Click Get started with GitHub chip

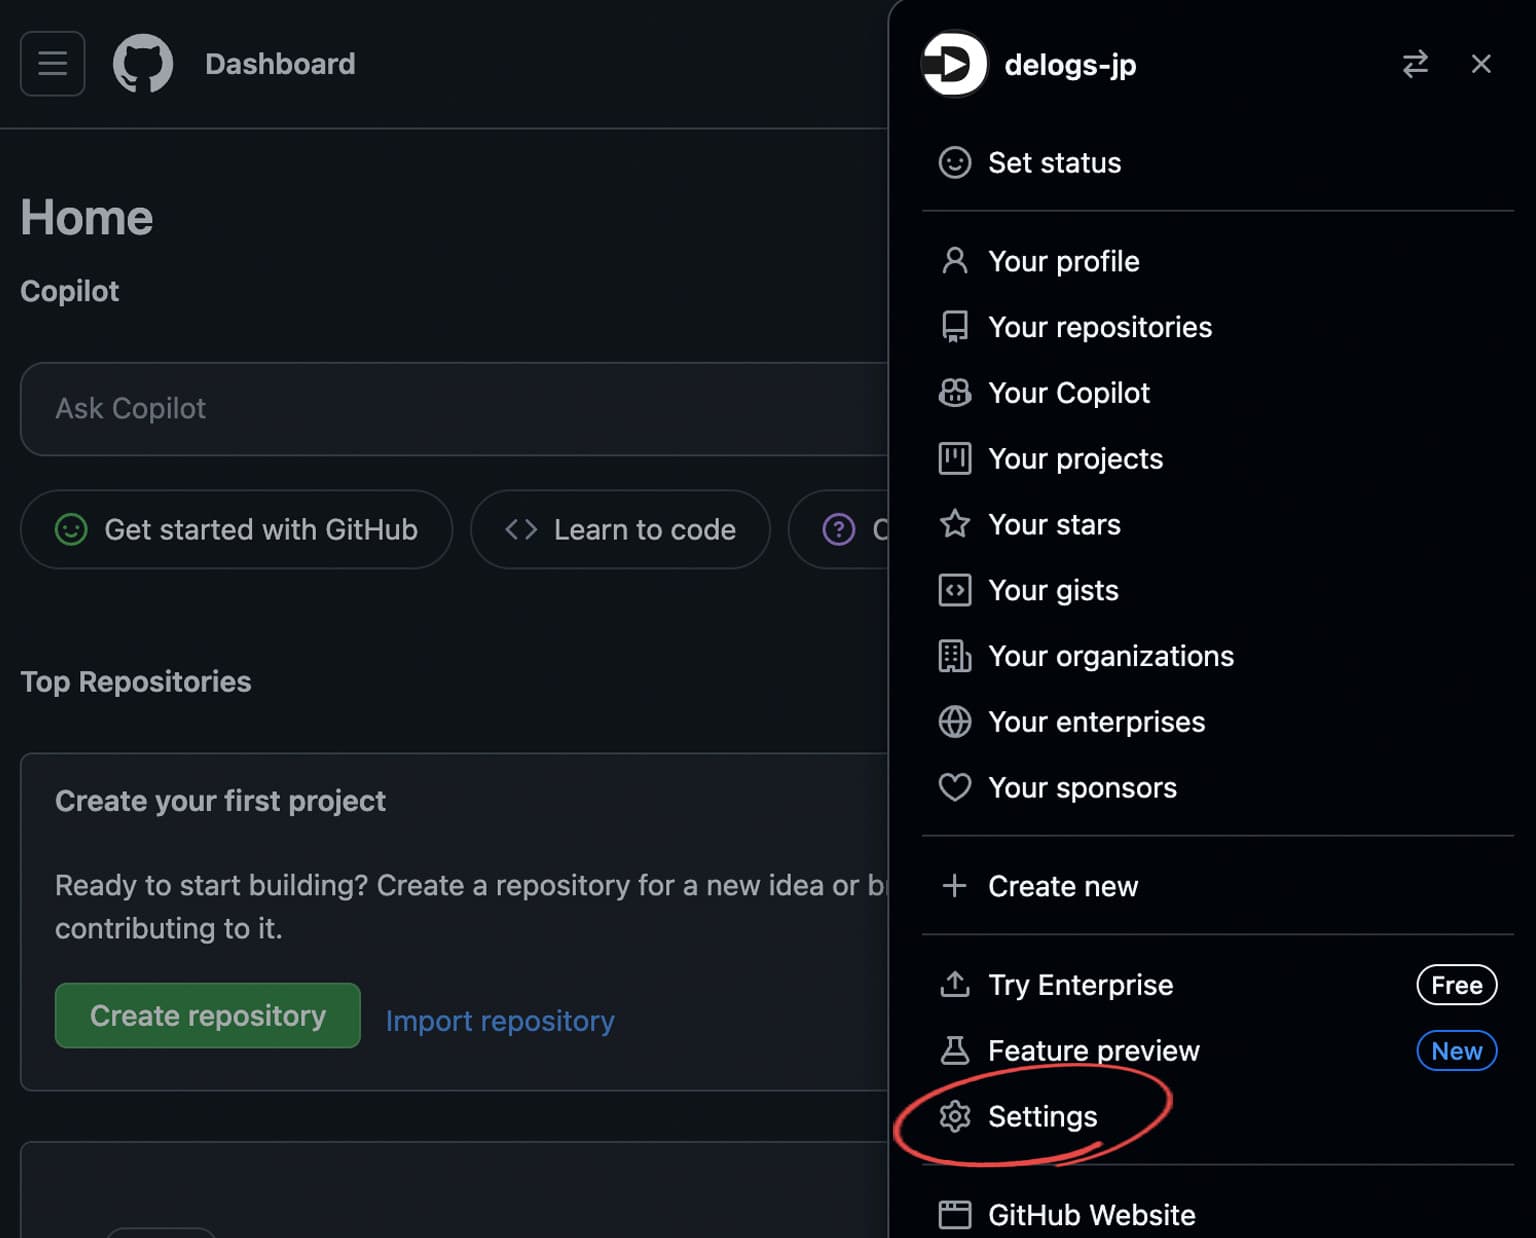[236, 529]
